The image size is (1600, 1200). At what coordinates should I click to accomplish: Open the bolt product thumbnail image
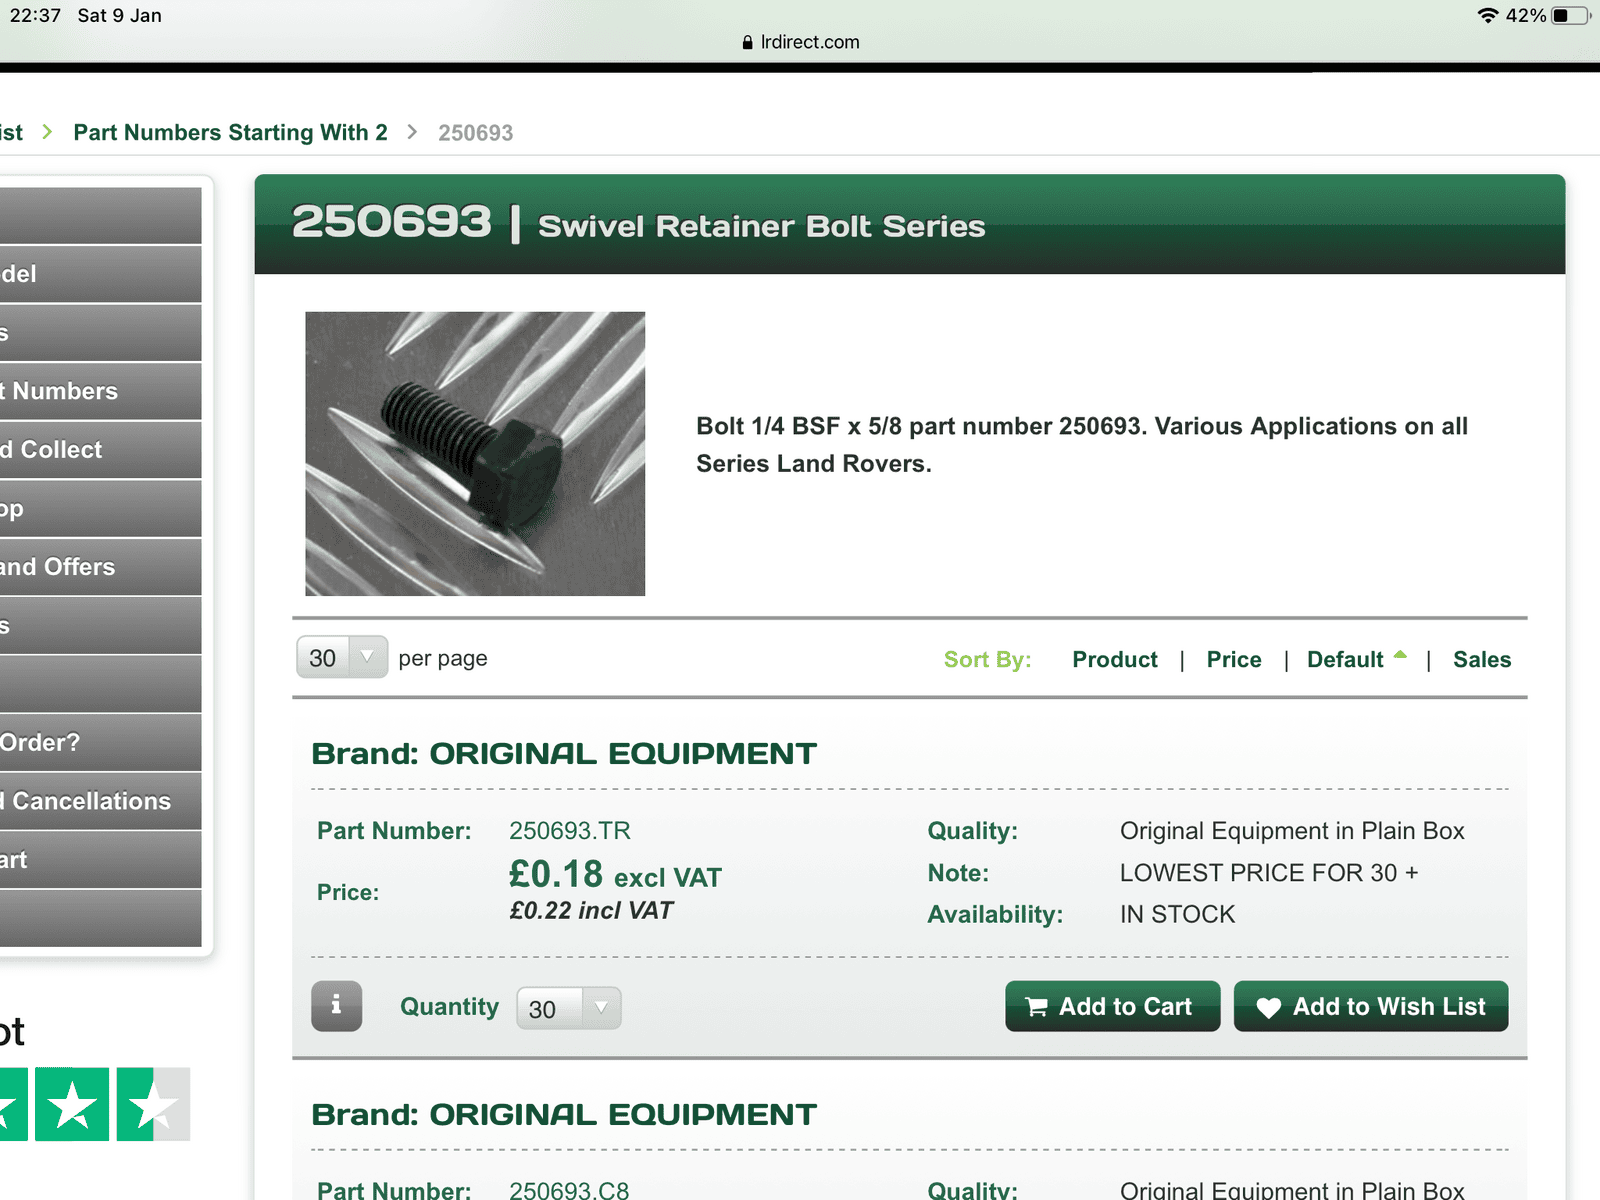tap(475, 454)
